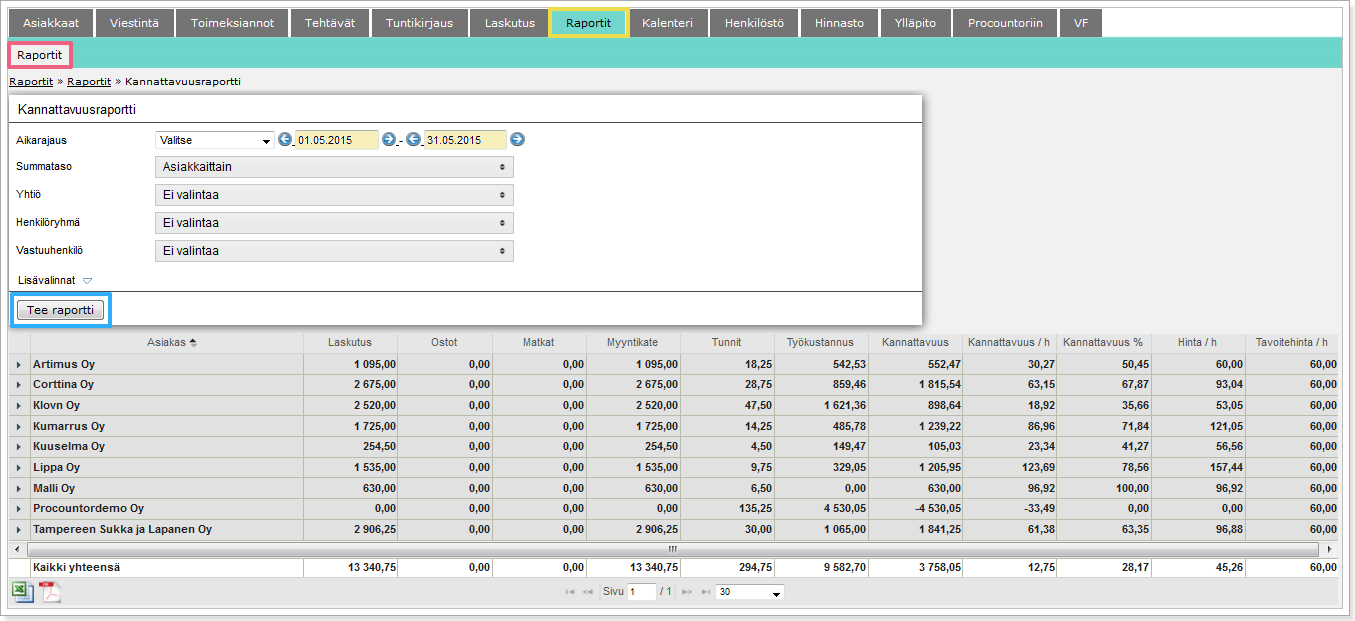Click the Sivu page number field
Screen dimensions: 1355x621
(641, 592)
